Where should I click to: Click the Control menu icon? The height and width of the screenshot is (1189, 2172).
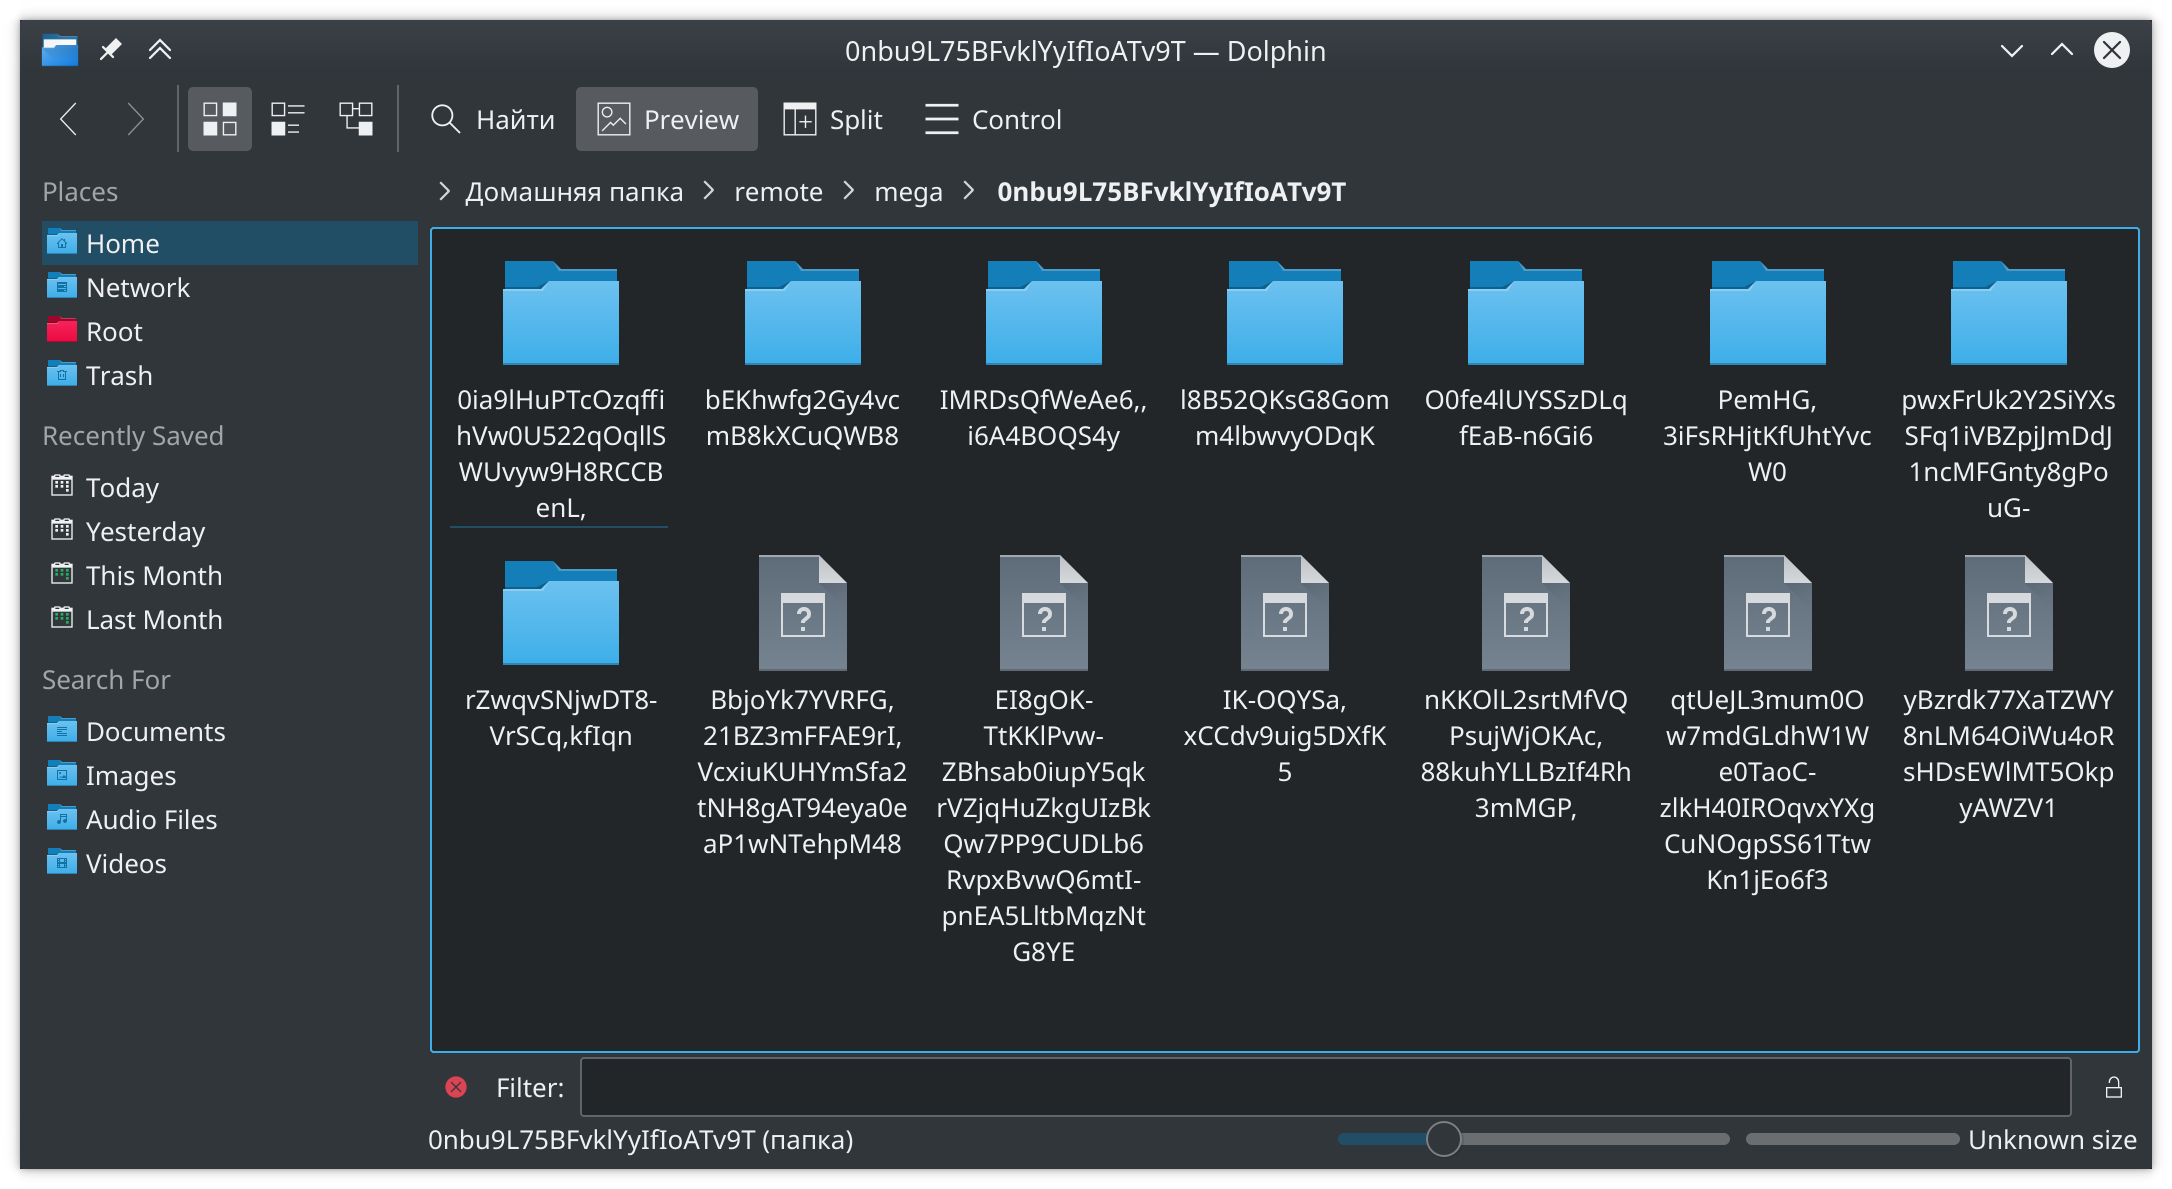[937, 119]
